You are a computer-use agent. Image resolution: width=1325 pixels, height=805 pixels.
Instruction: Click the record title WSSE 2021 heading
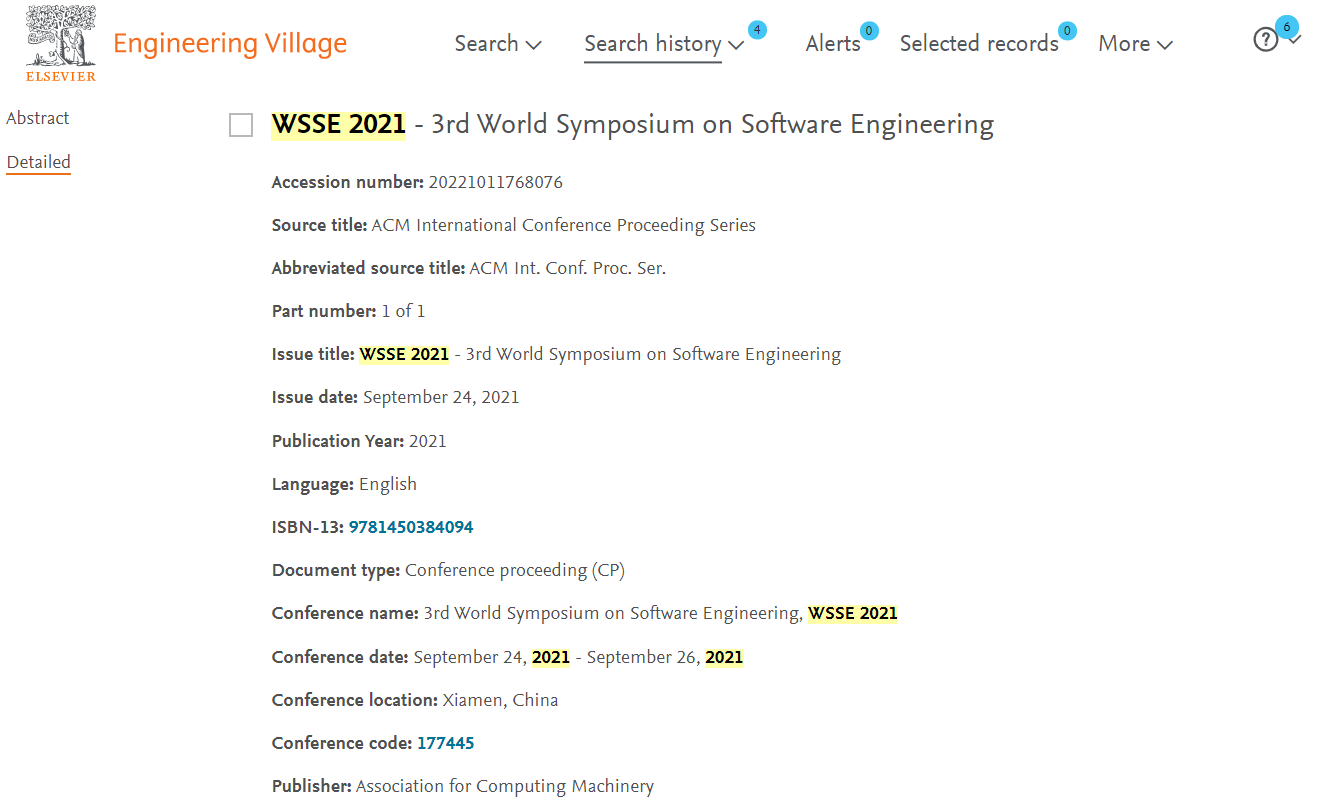point(632,125)
